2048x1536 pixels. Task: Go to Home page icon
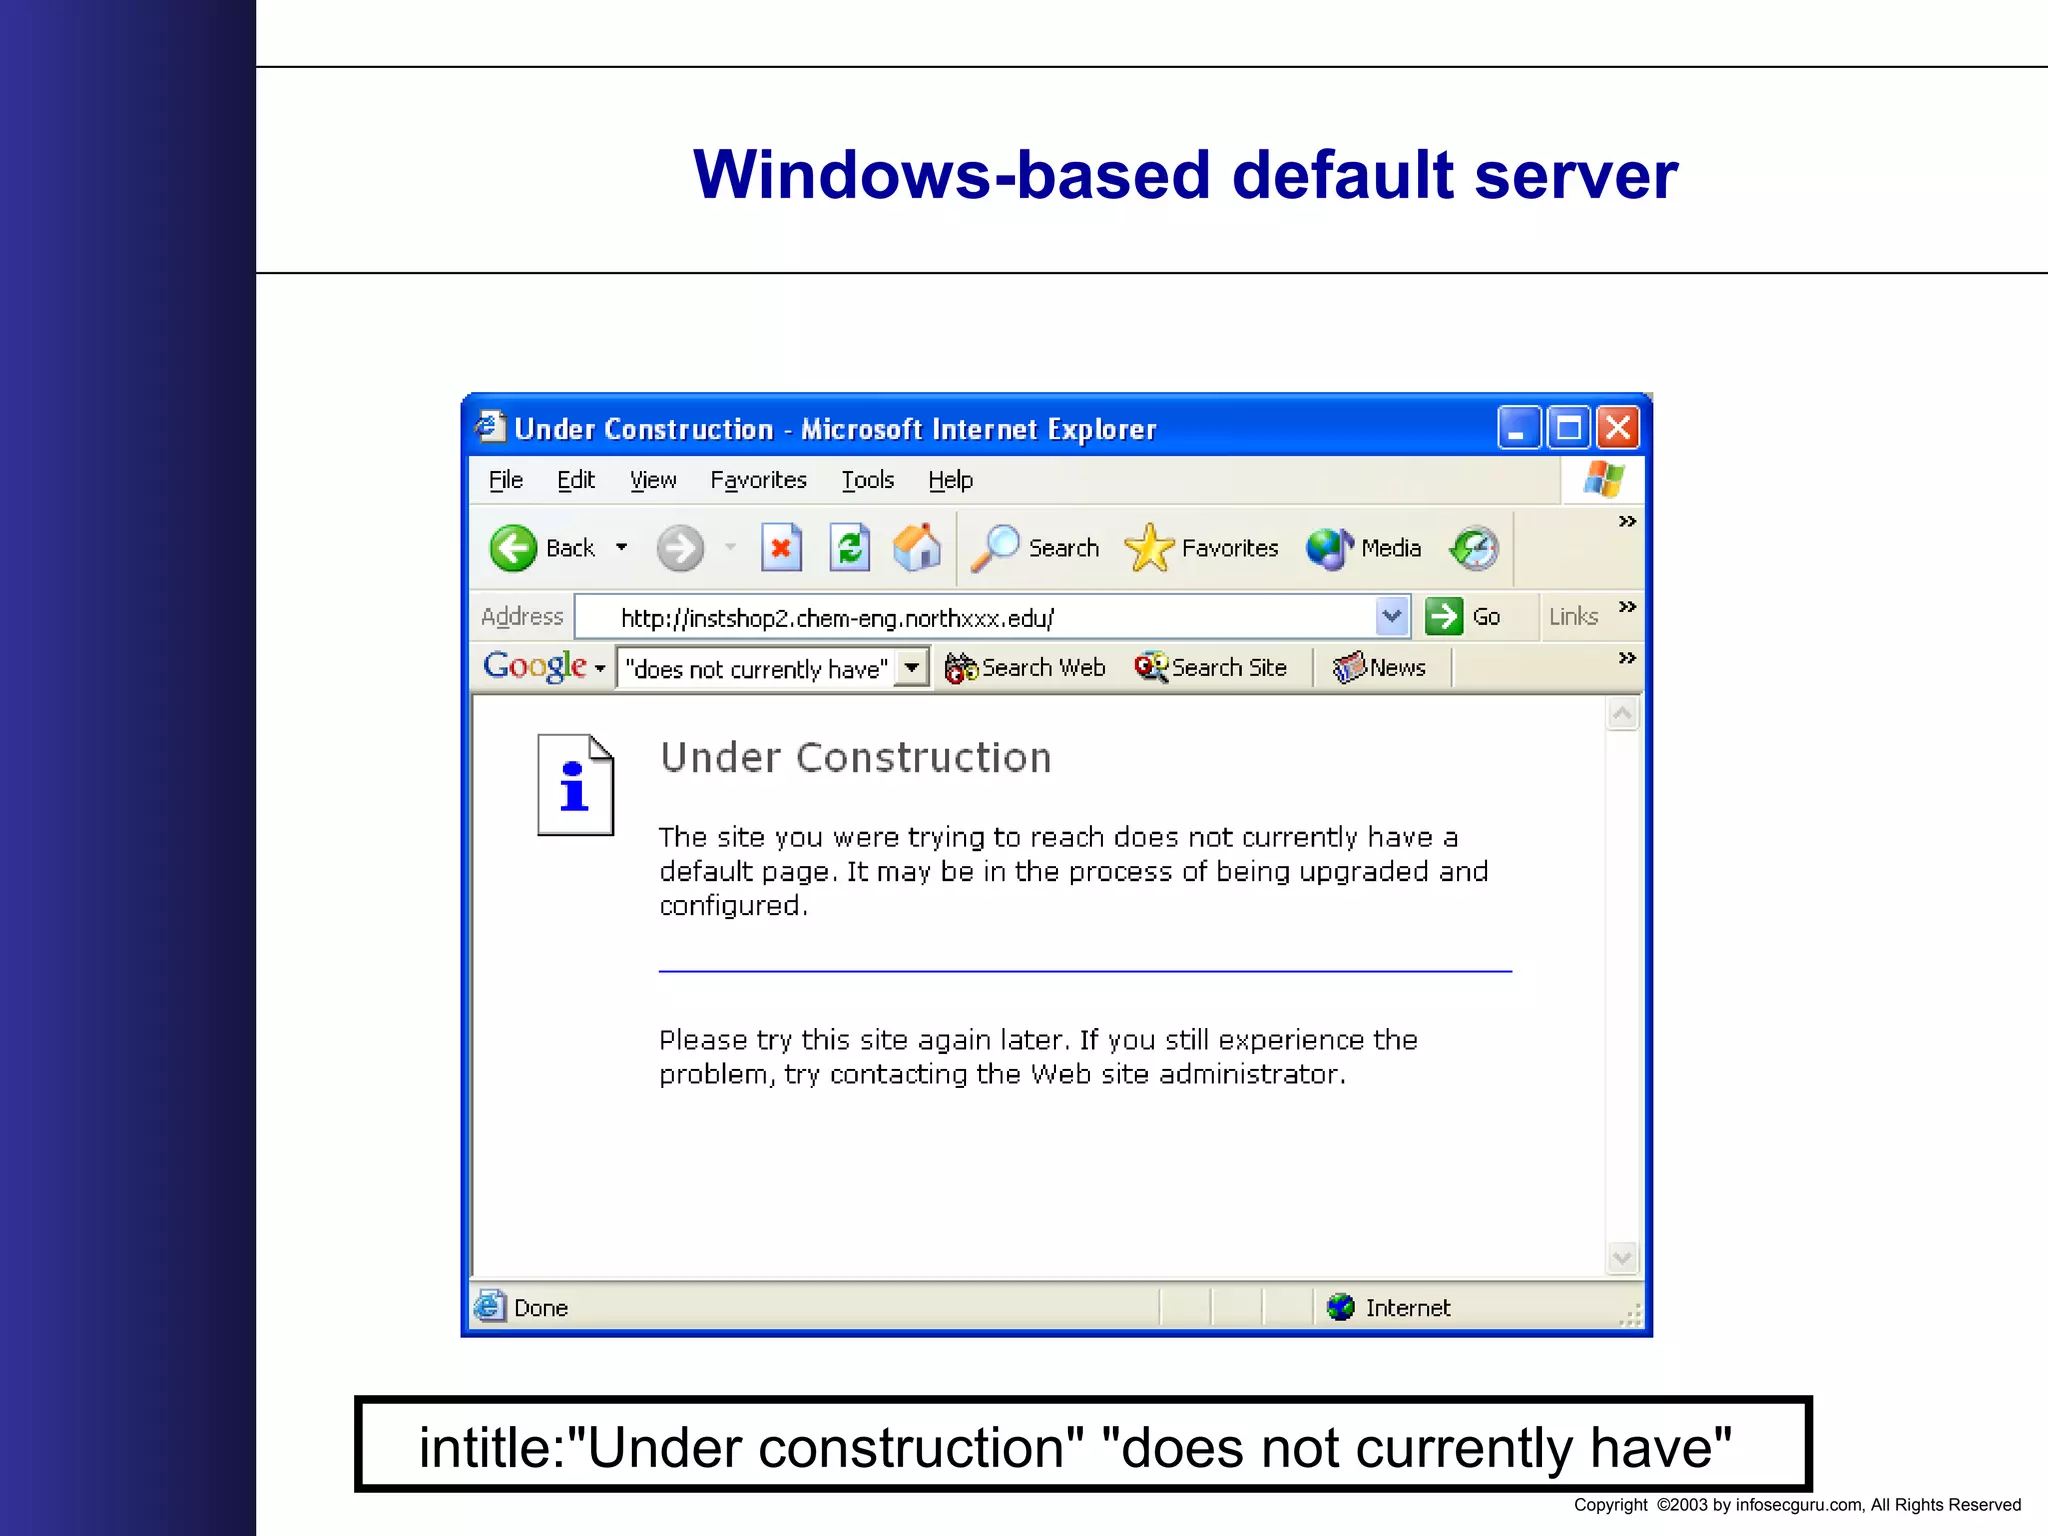[917, 548]
